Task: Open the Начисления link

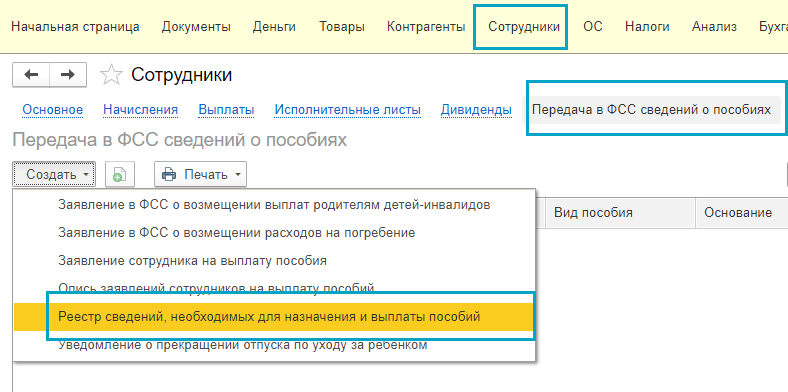Action: (140, 110)
